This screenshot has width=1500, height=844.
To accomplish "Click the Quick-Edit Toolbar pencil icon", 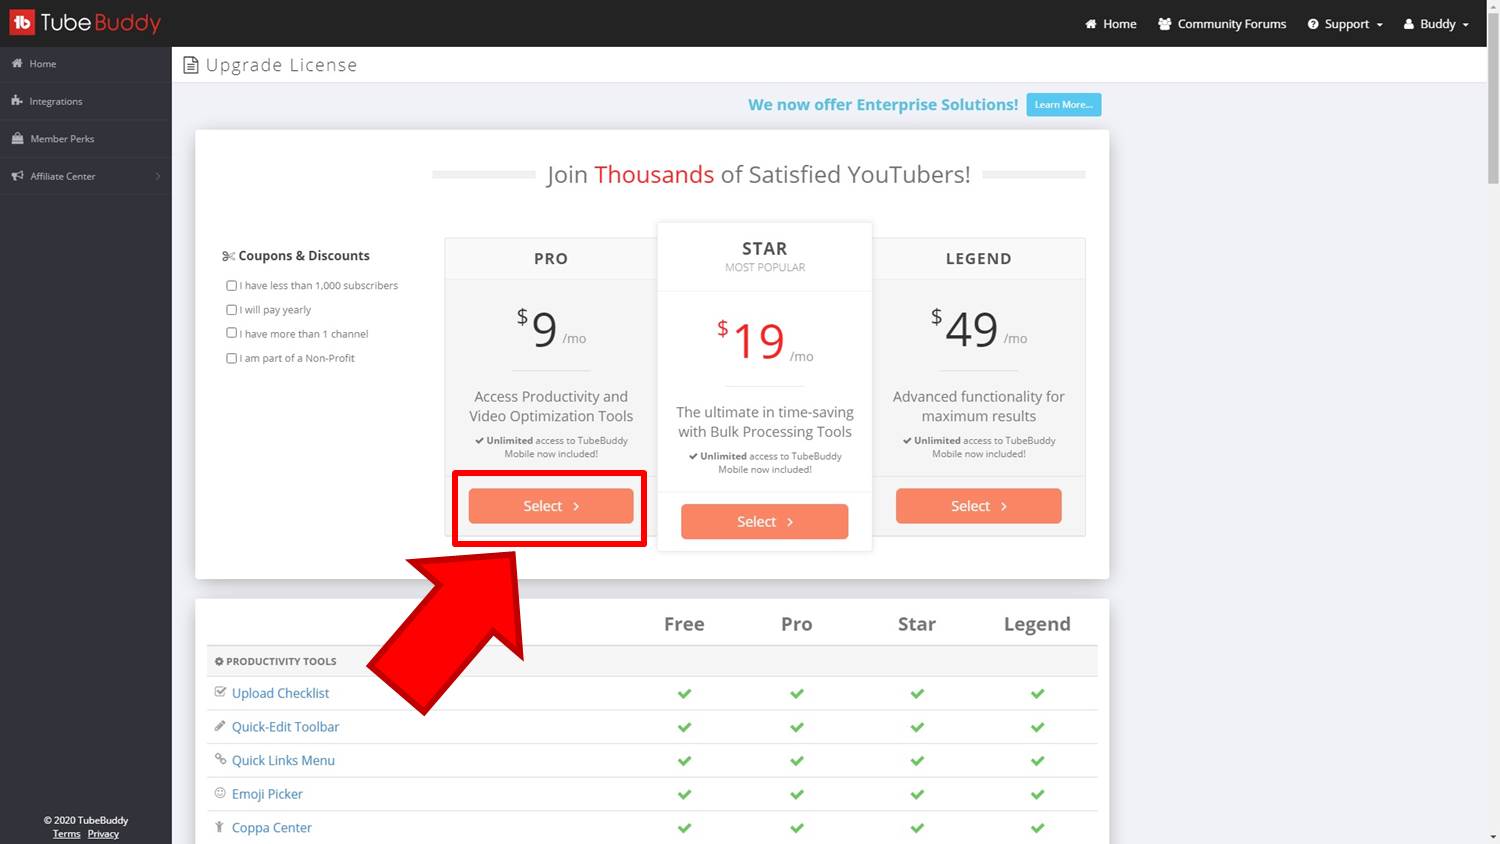I will coord(220,725).
